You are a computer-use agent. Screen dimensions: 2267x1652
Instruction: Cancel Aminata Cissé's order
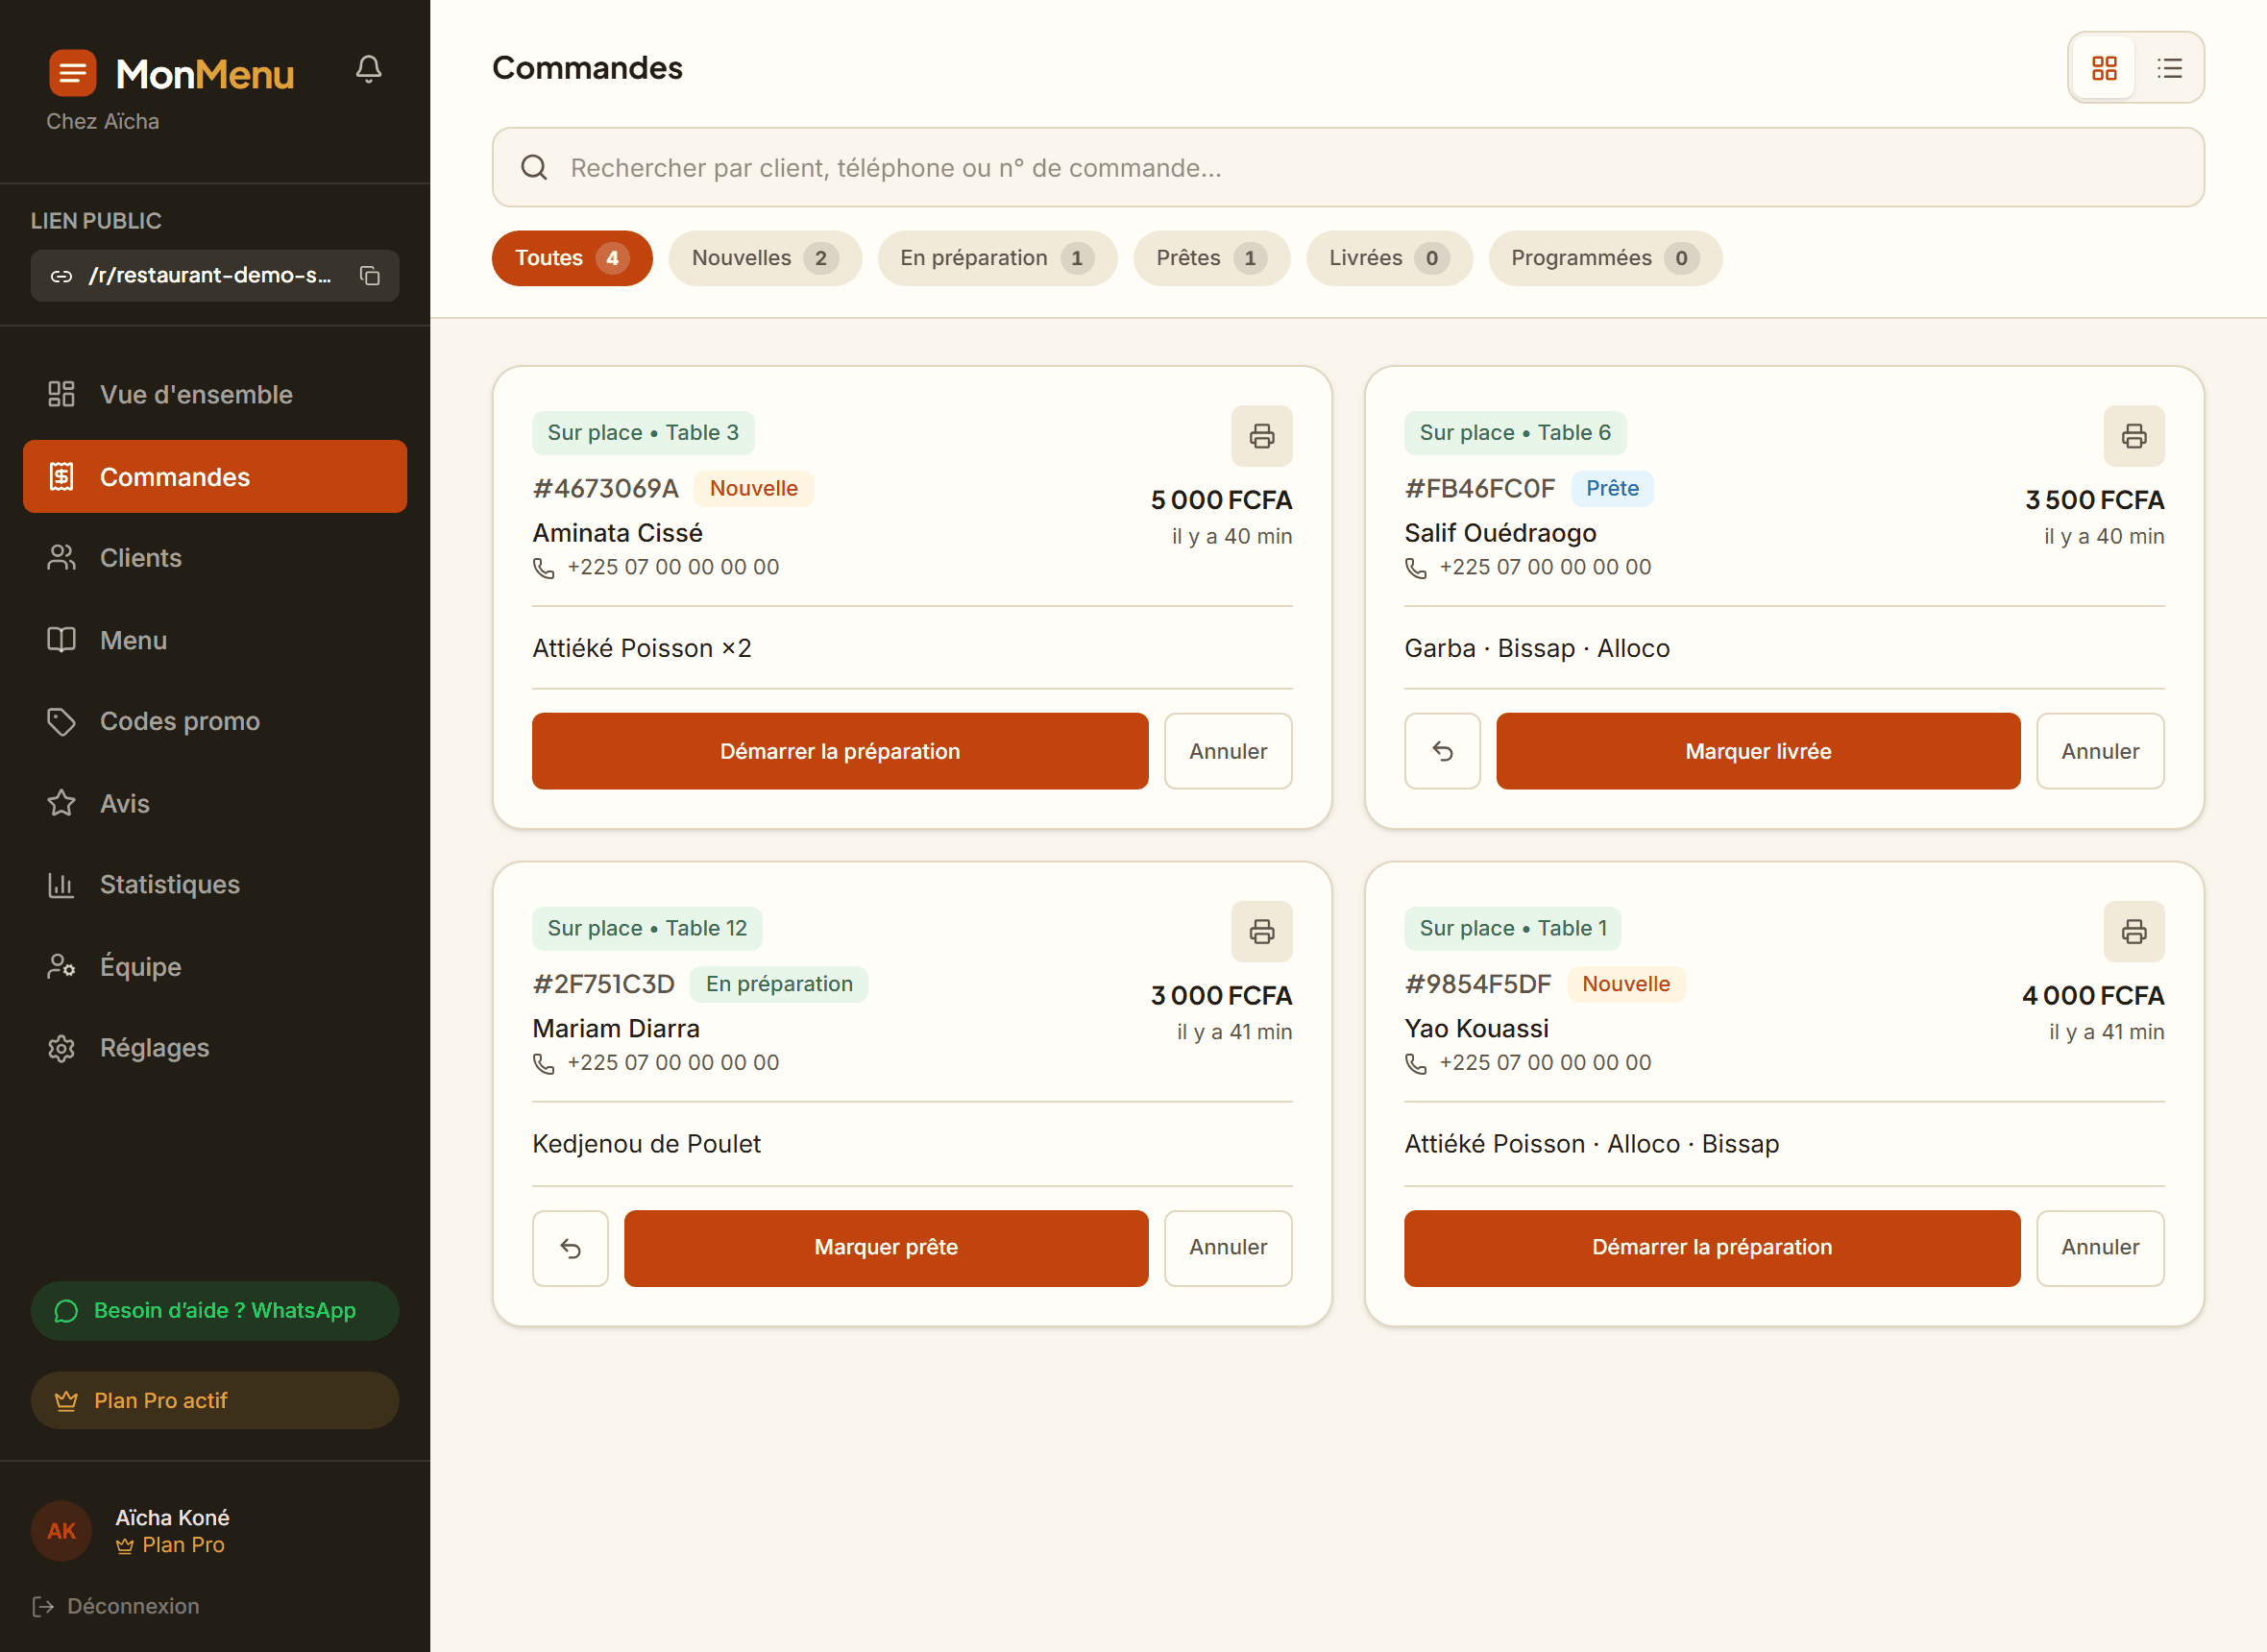(x=1228, y=751)
